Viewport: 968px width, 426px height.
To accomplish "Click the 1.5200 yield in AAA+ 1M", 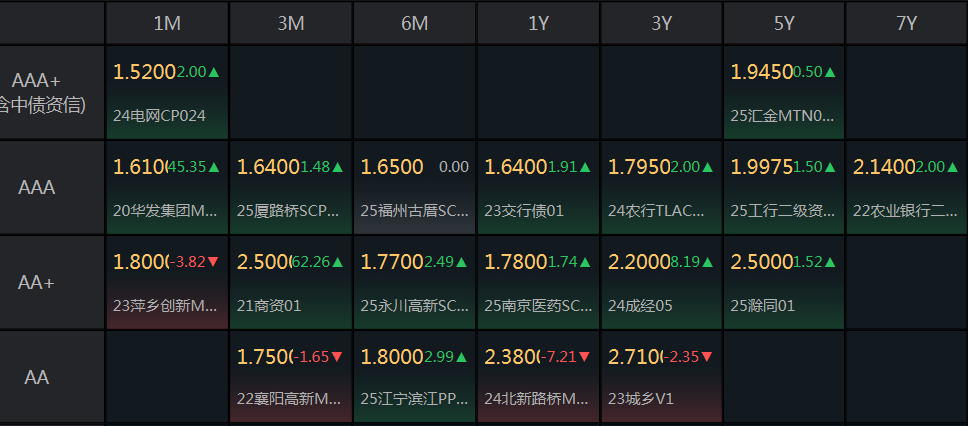I will (144, 72).
